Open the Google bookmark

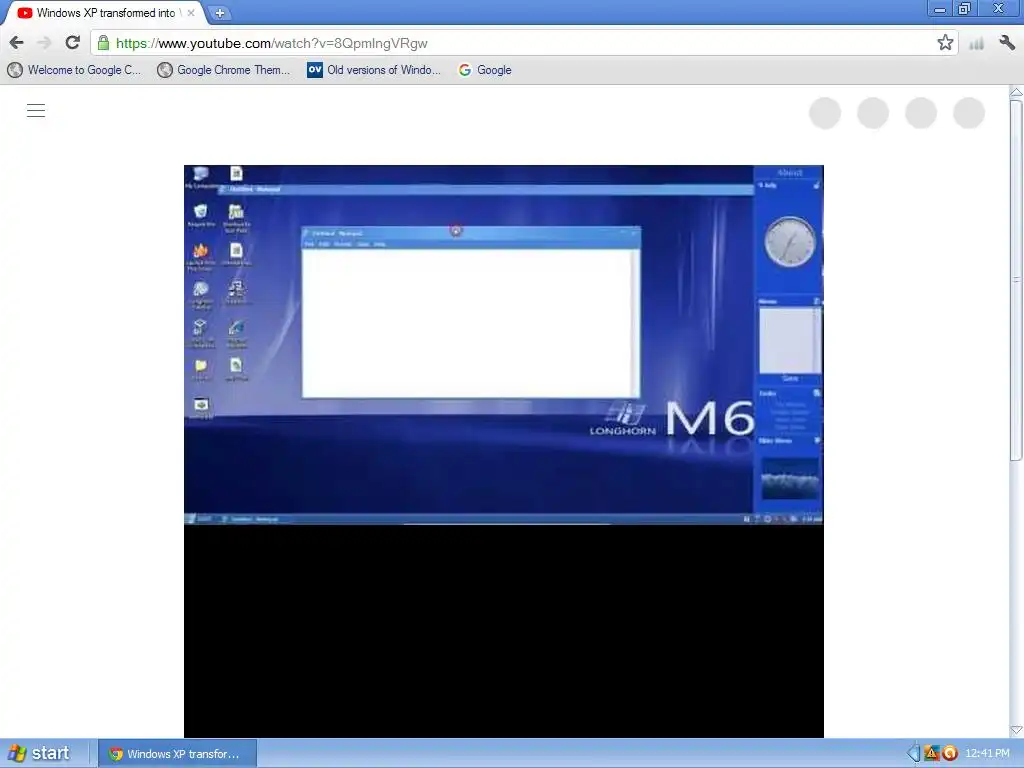click(485, 70)
